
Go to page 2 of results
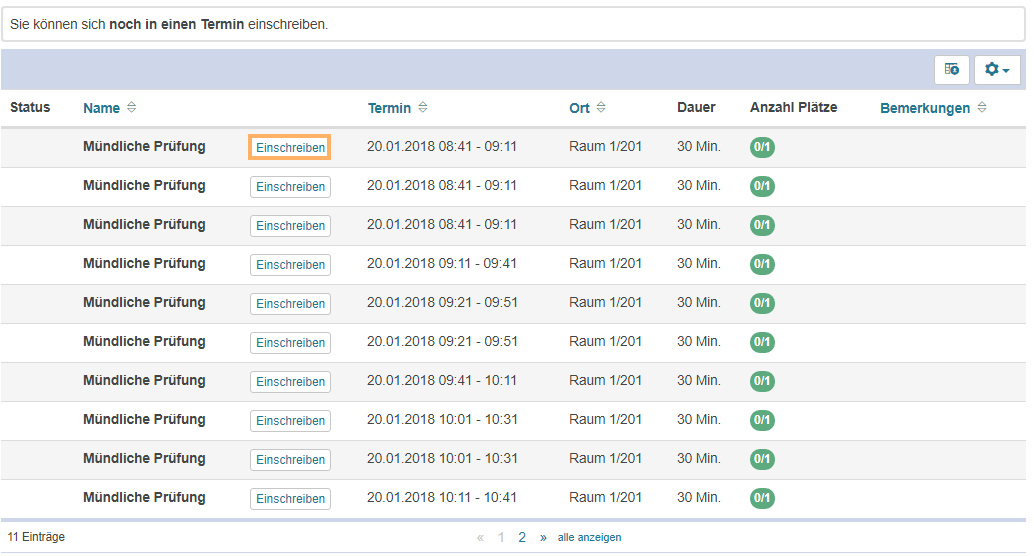(522, 538)
